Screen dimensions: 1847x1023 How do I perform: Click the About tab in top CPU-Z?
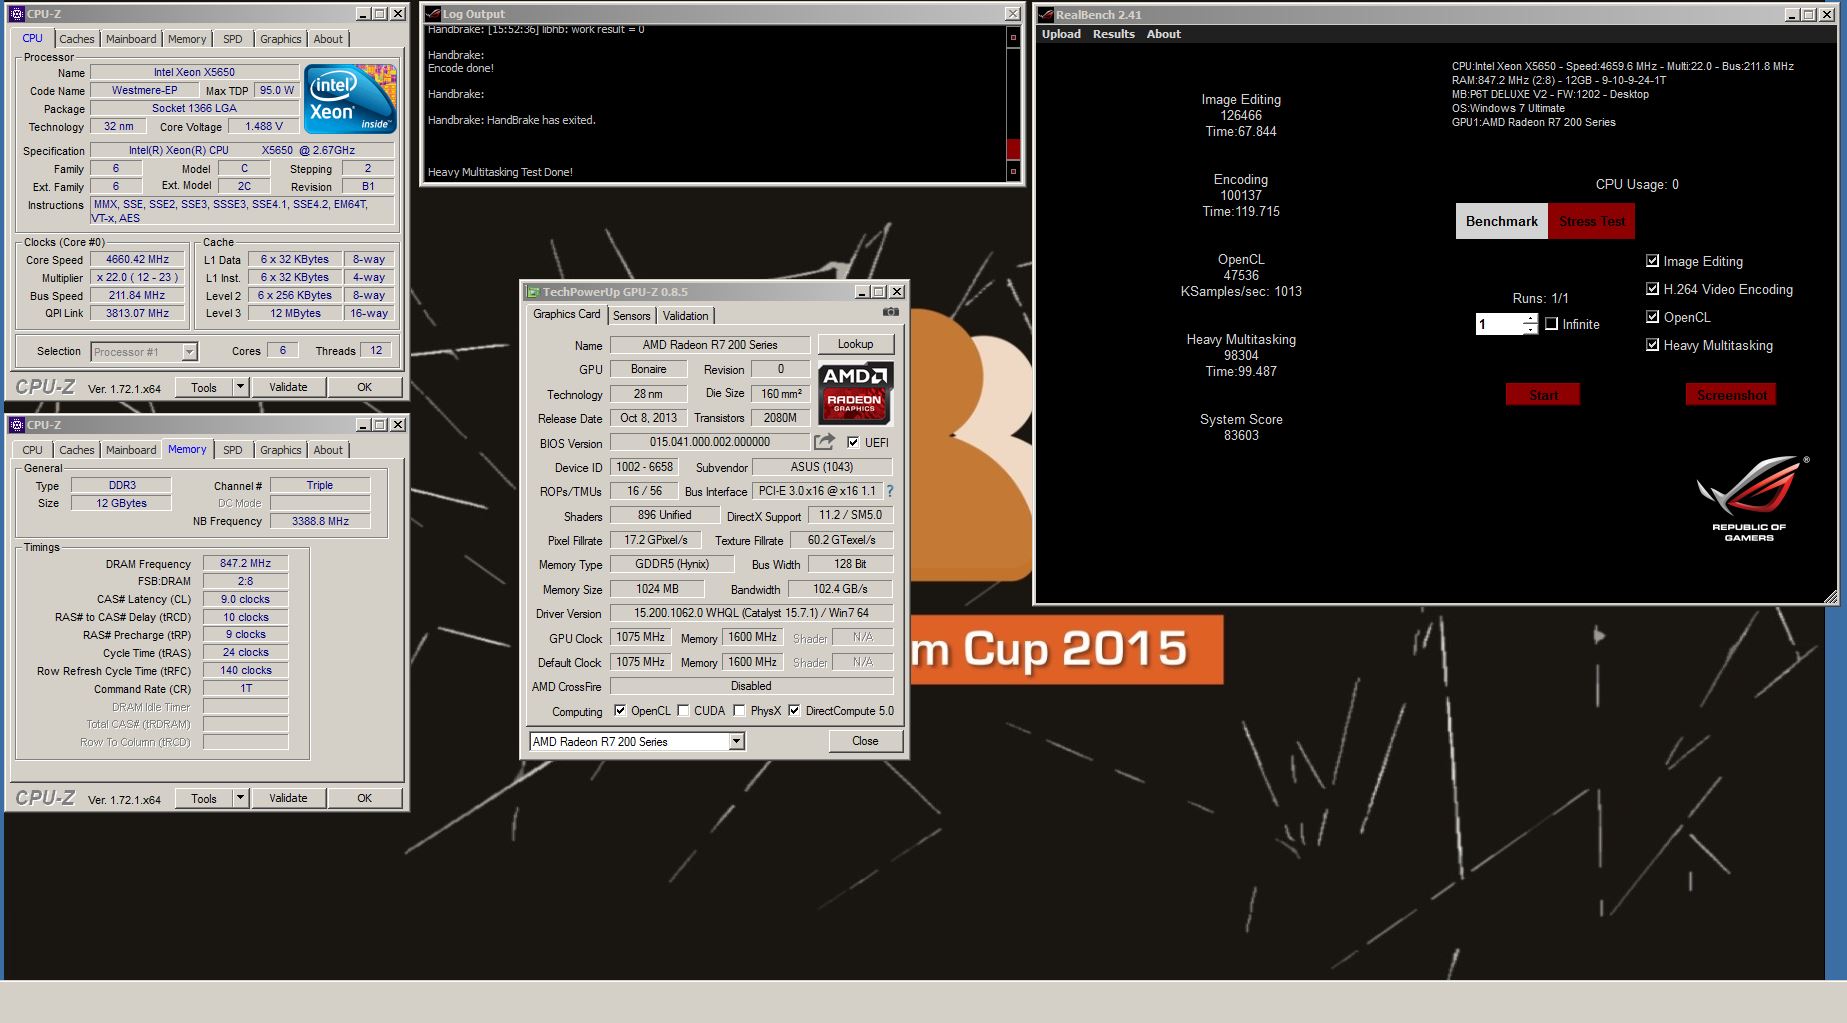pos(327,39)
